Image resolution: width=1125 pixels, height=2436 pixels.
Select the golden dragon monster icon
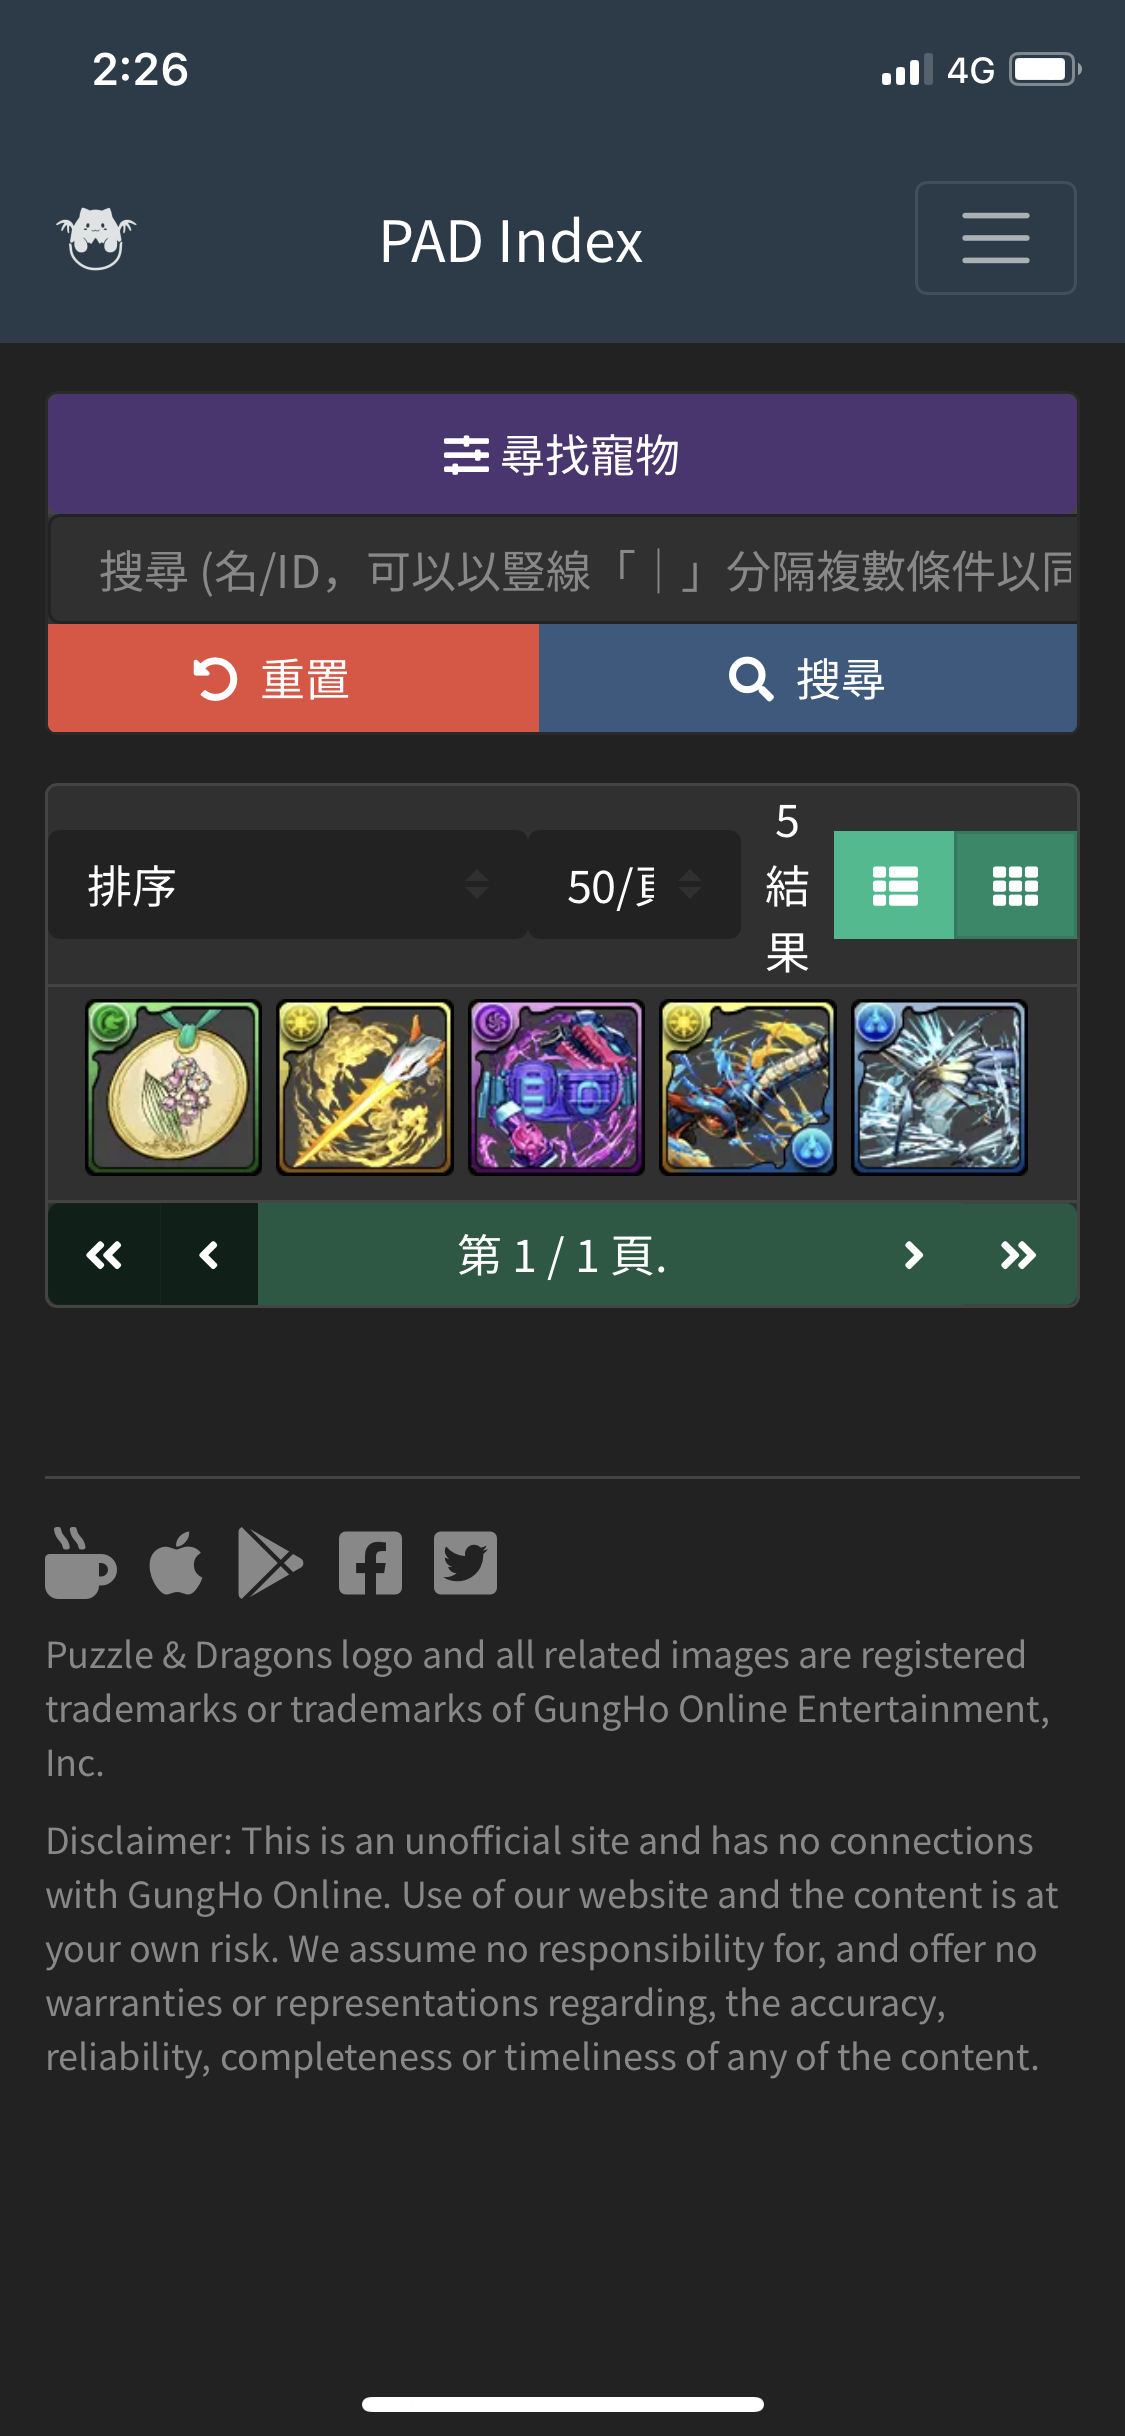tap(365, 1087)
